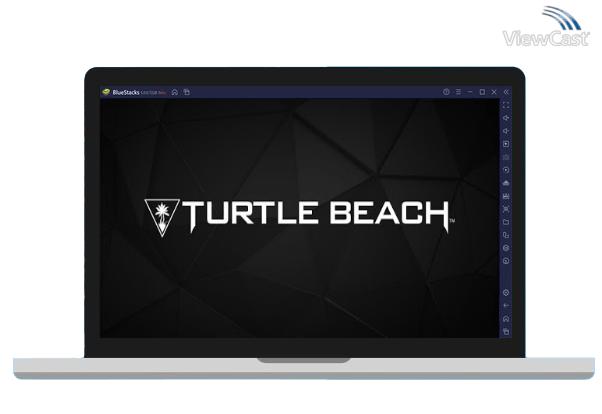Collapse the sidebar with the double-chevron

click(506, 92)
